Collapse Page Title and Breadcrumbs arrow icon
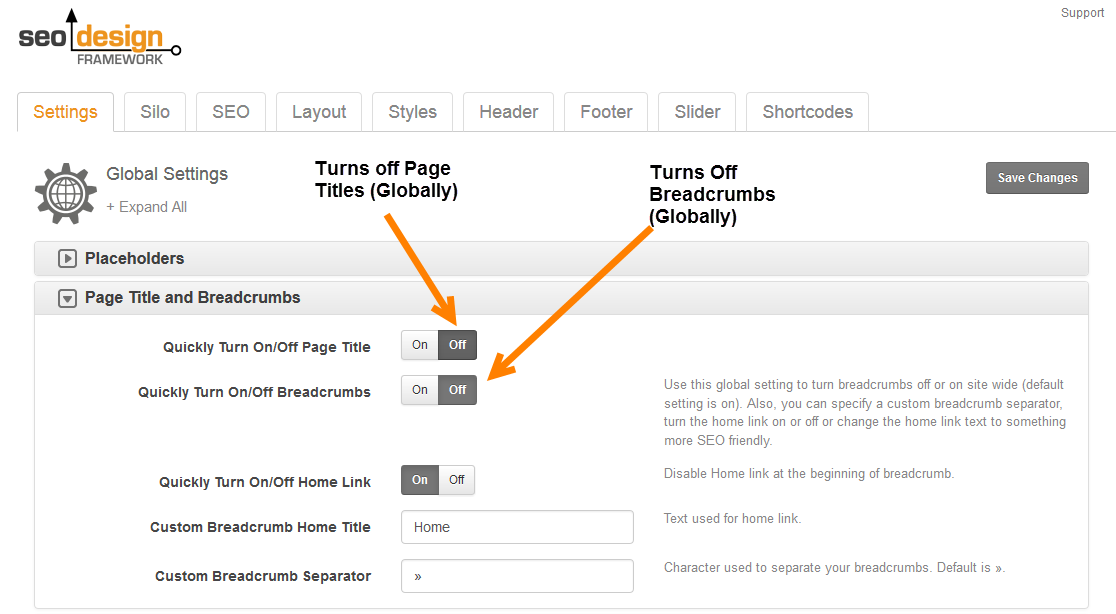The width and height of the screenshot is (1116, 614). (67, 298)
